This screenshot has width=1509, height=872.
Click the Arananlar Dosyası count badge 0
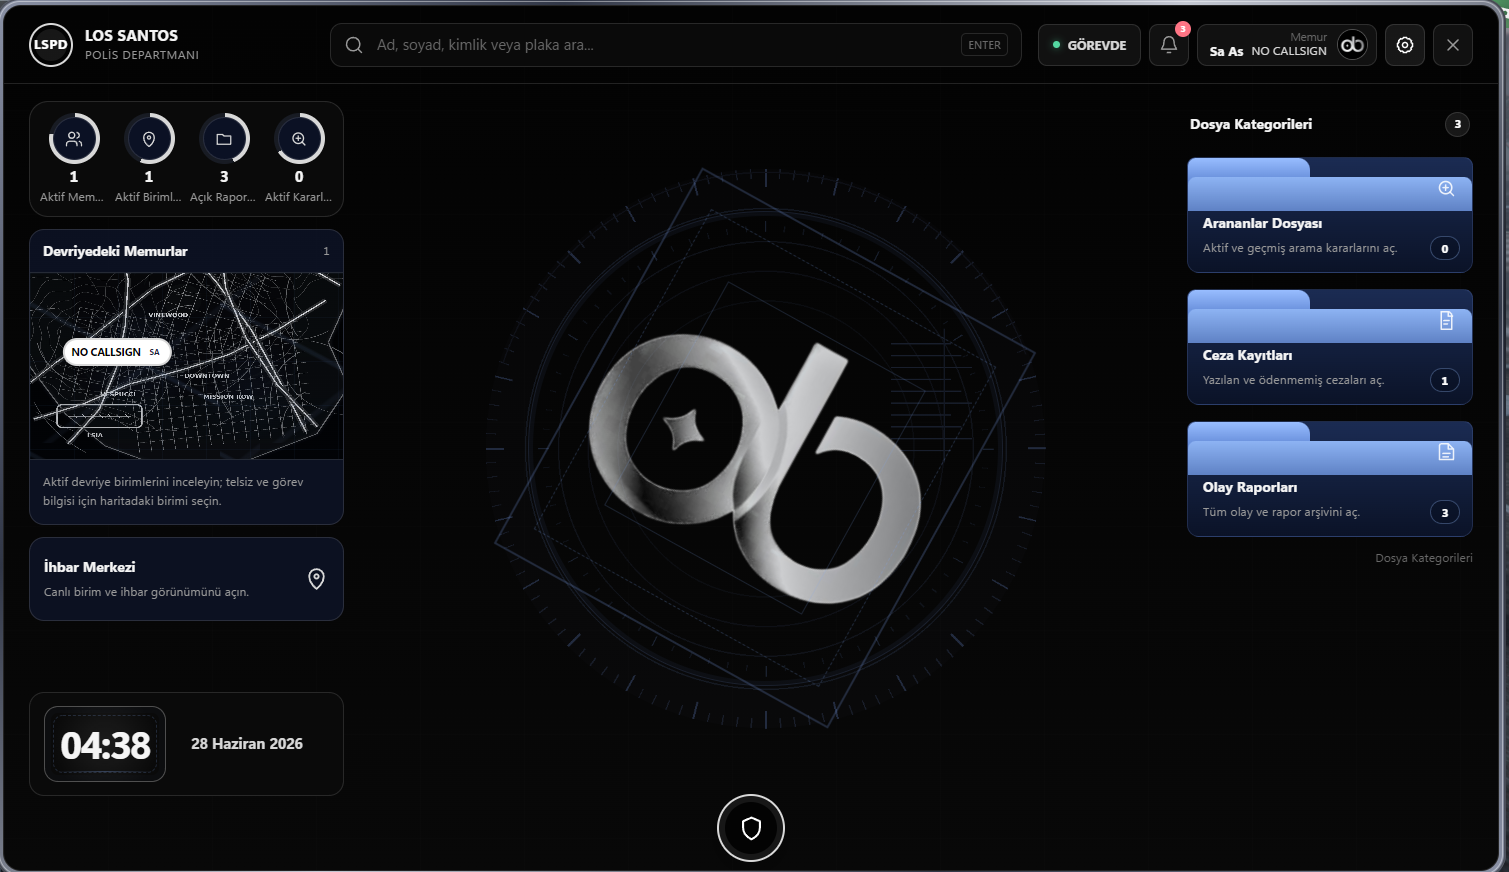pyautogui.click(x=1445, y=249)
